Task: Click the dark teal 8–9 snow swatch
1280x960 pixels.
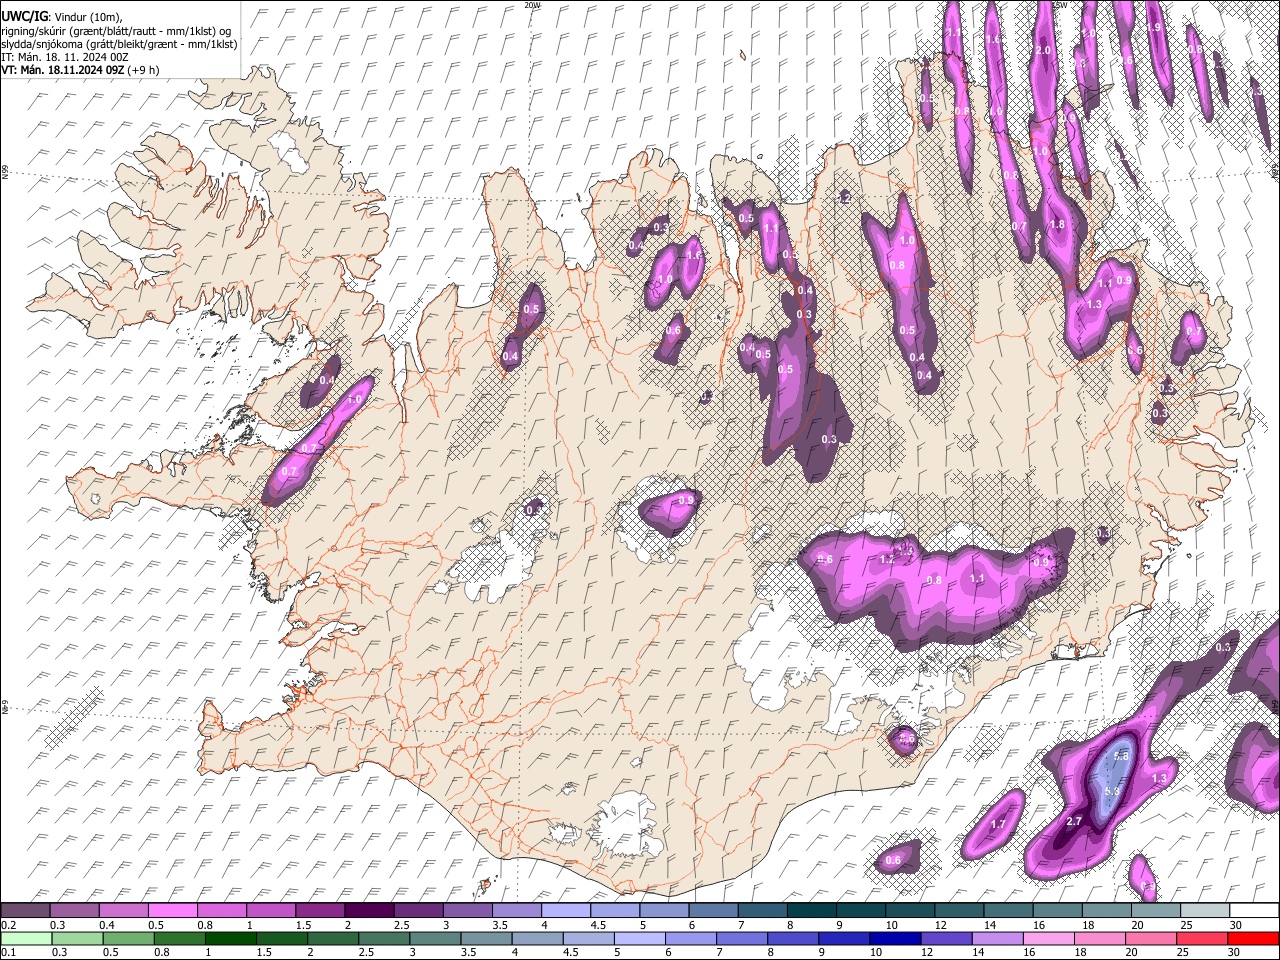Action: click(813, 910)
